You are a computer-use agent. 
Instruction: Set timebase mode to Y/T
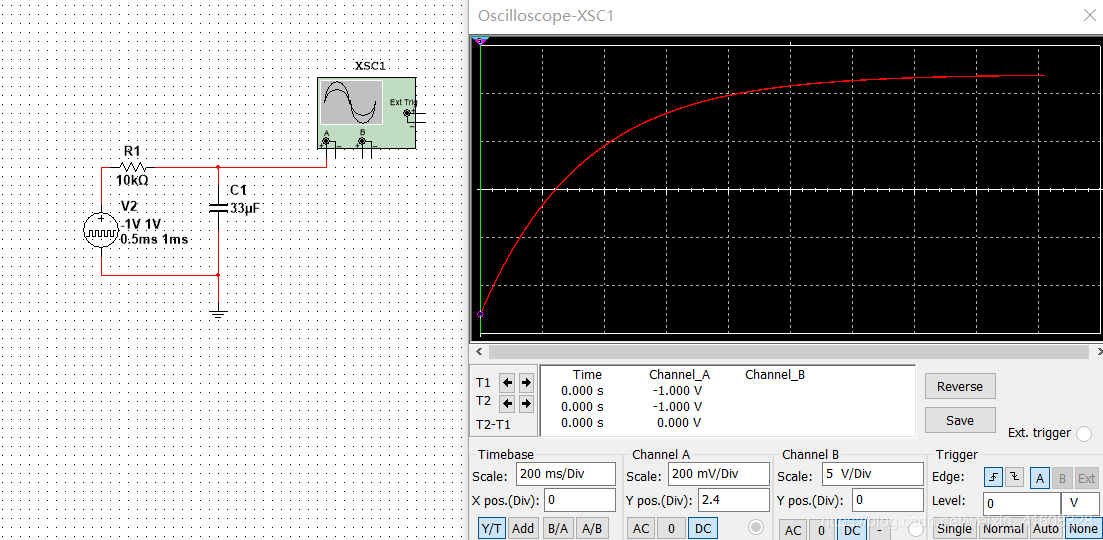click(x=492, y=529)
